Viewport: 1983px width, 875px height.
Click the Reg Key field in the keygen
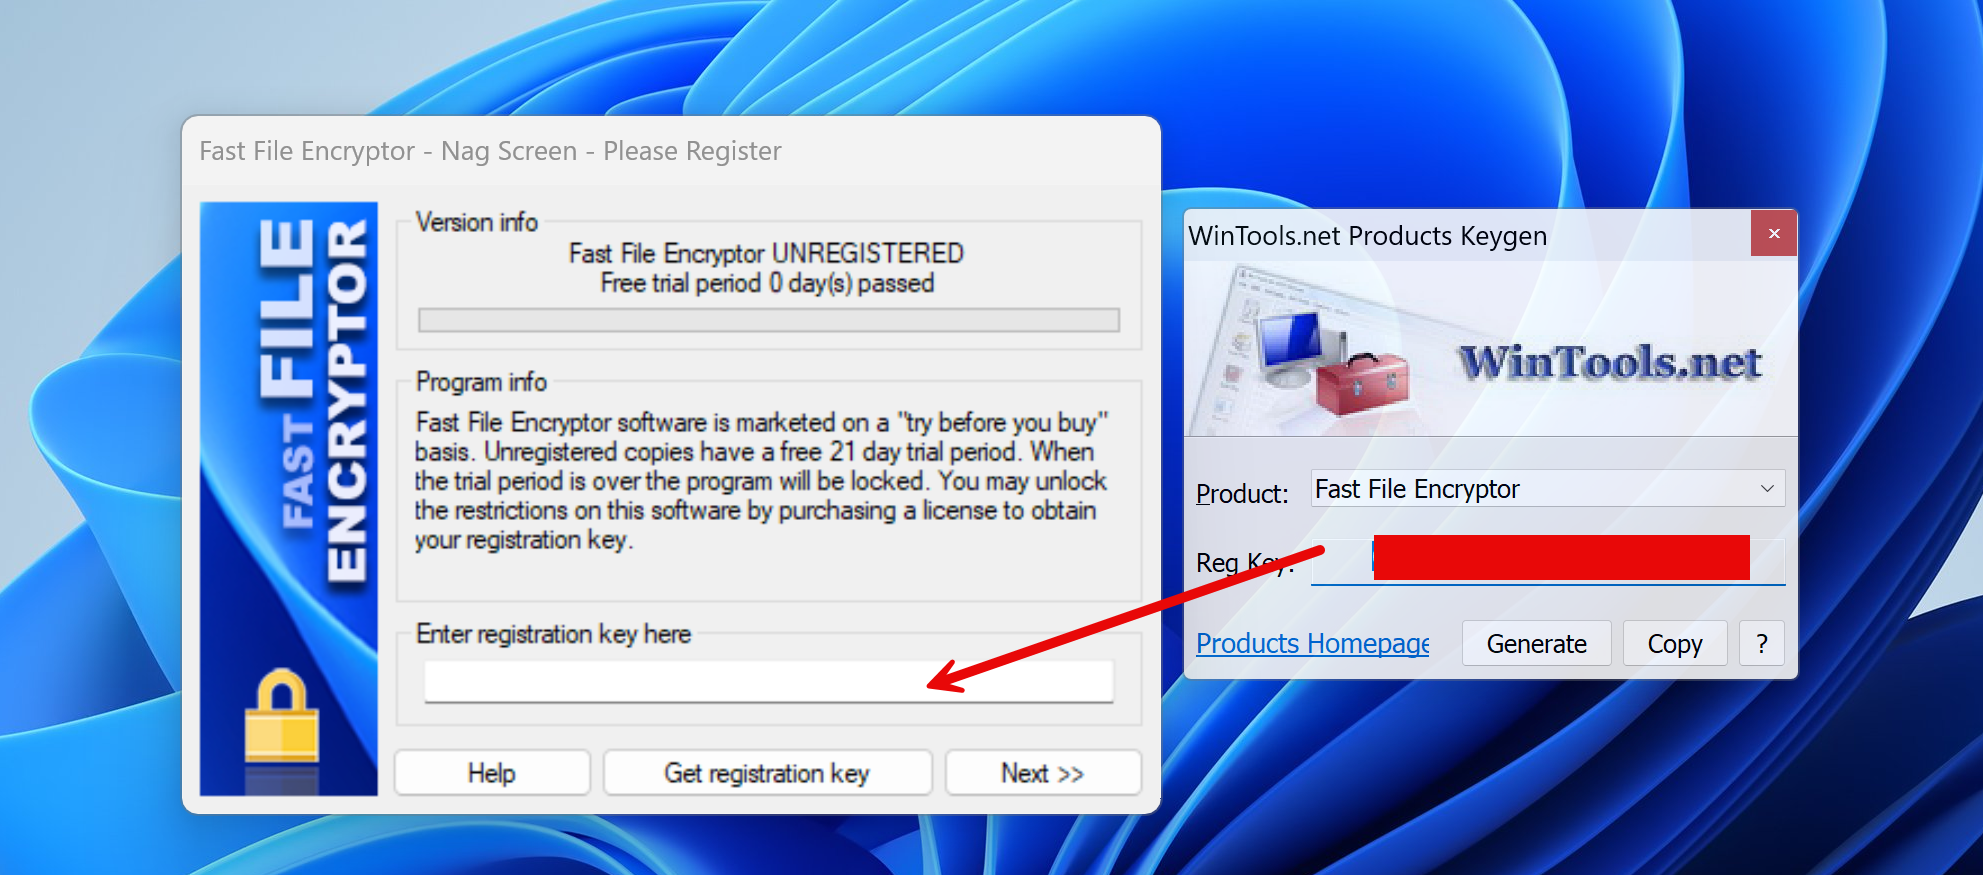1547,560
